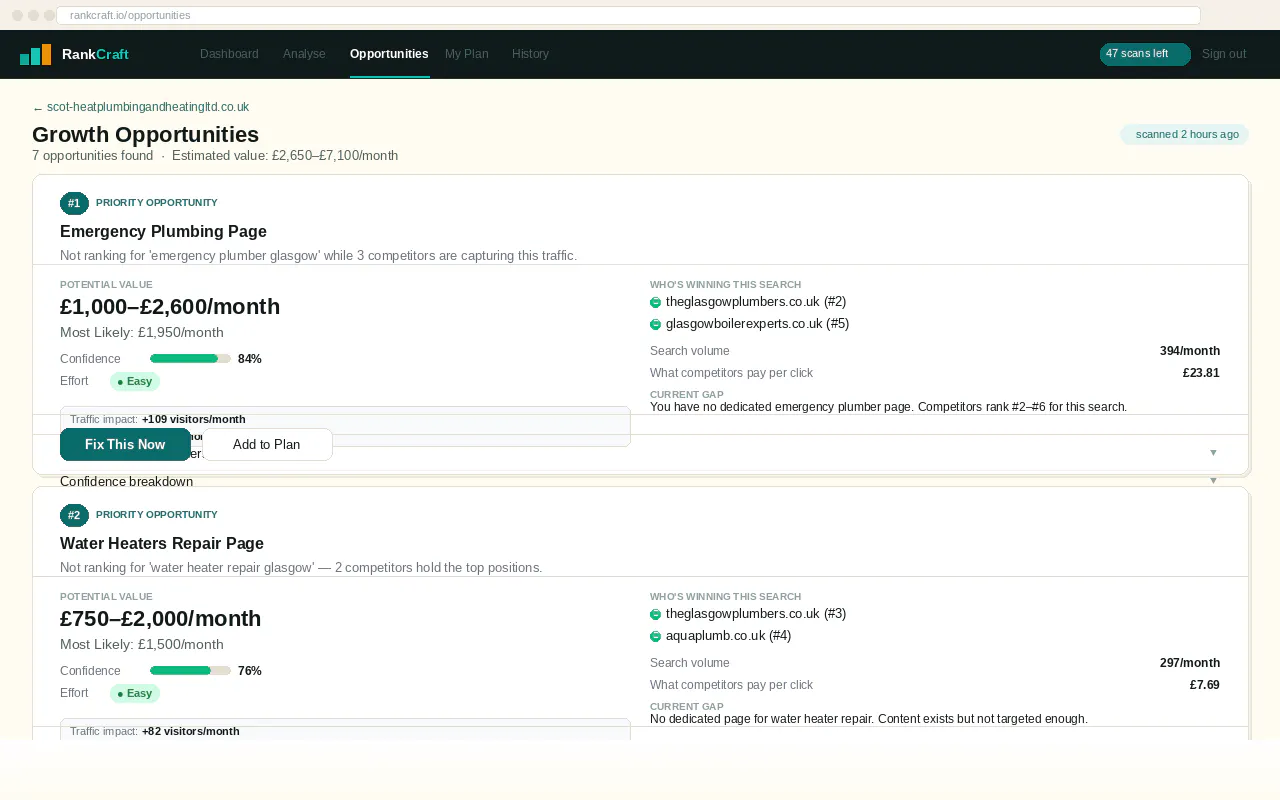Click the scanned 2 hours ago badge

[x=1185, y=134]
